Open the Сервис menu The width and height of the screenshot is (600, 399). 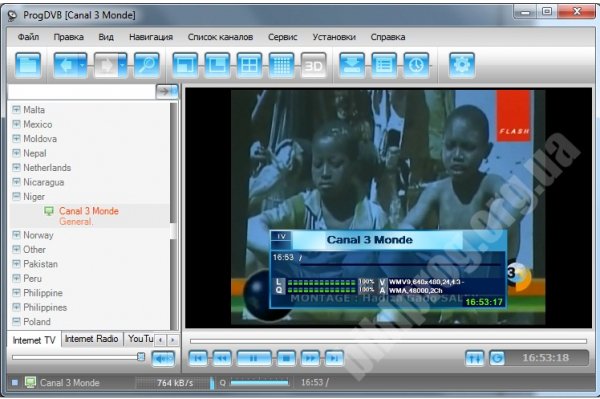(x=282, y=37)
